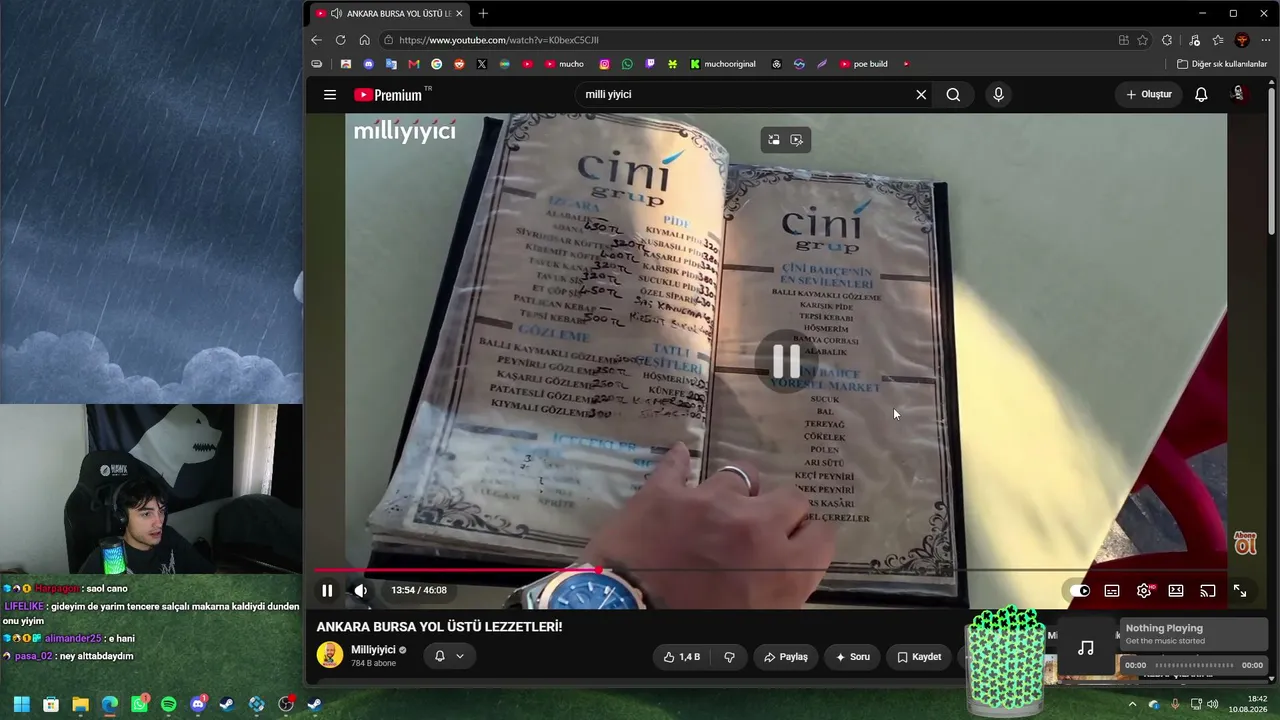Open OBS Studio from the taskbar

click(286, 704)
